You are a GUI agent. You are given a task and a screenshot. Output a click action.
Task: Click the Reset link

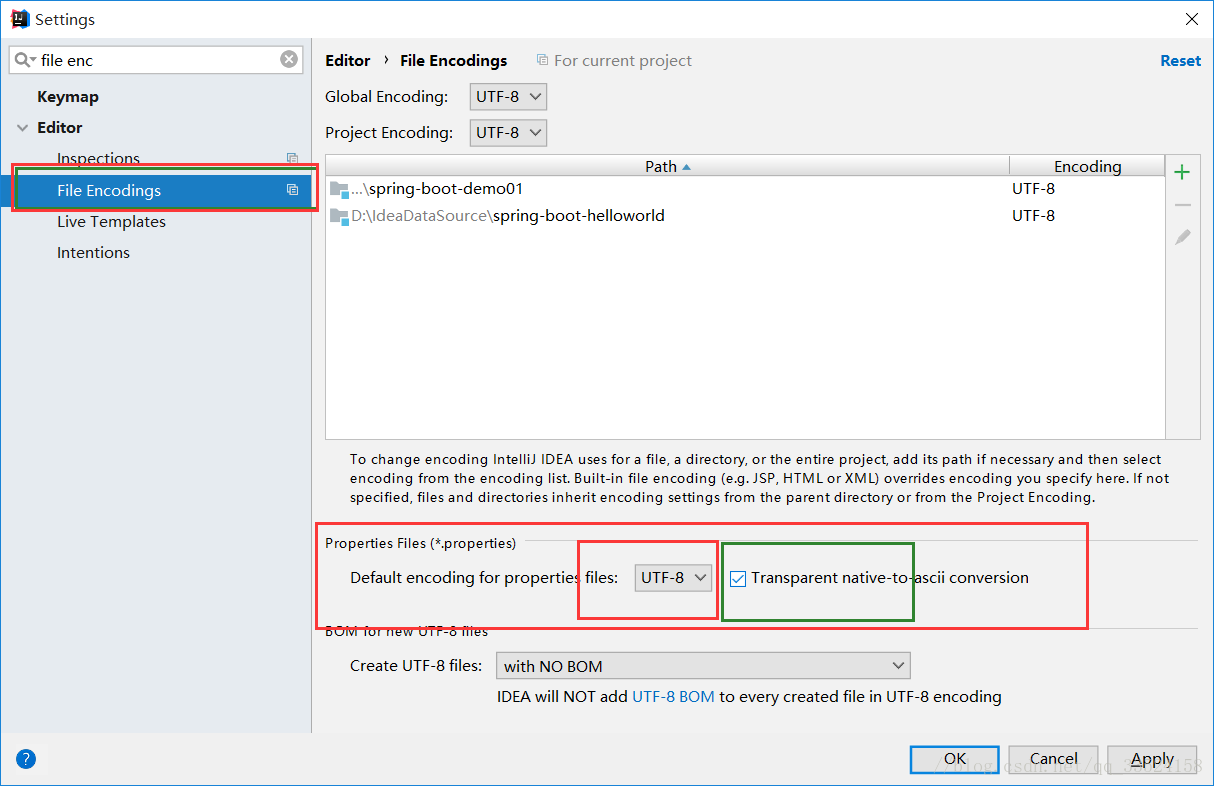click(x=1180, y=61)
